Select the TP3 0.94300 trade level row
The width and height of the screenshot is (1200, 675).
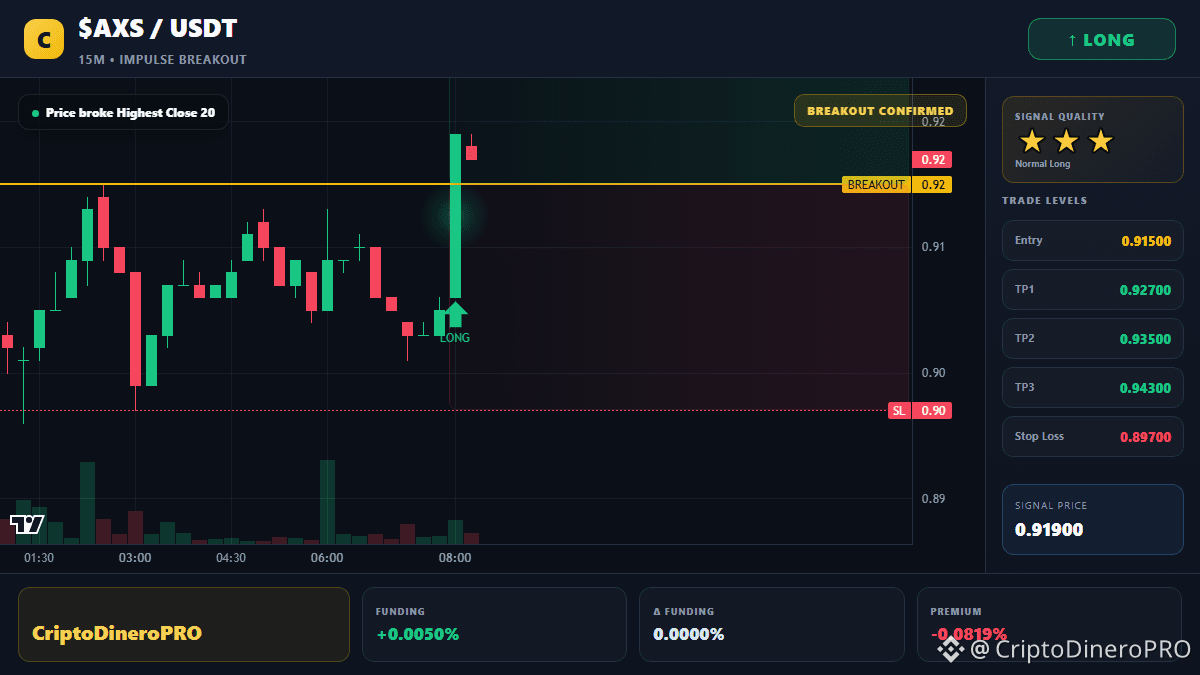1092,388
